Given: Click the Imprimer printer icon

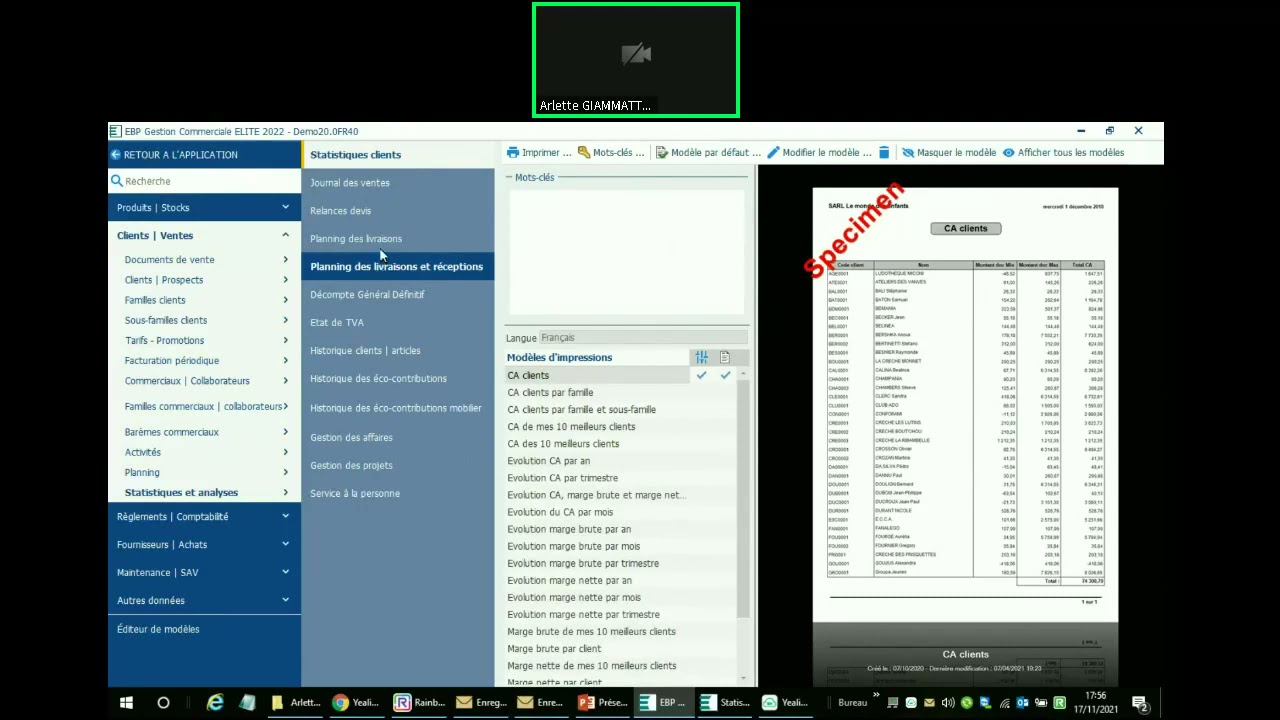Looking at the screenshot, I should [512, 153].
